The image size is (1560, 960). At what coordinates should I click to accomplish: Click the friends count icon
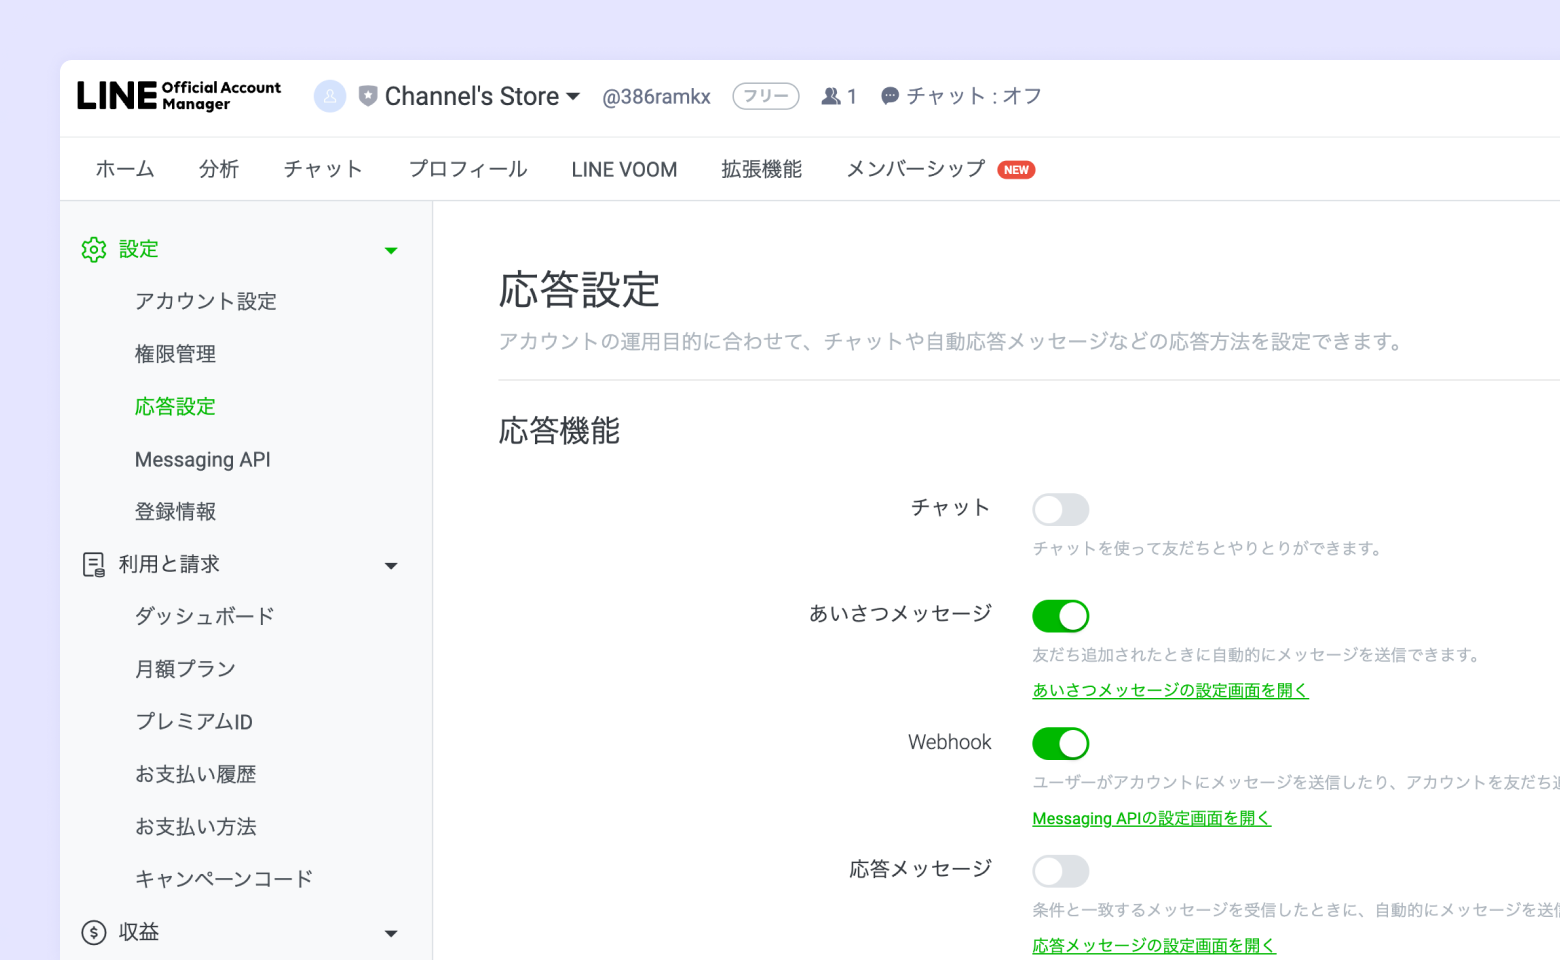(x=831, y=96)
